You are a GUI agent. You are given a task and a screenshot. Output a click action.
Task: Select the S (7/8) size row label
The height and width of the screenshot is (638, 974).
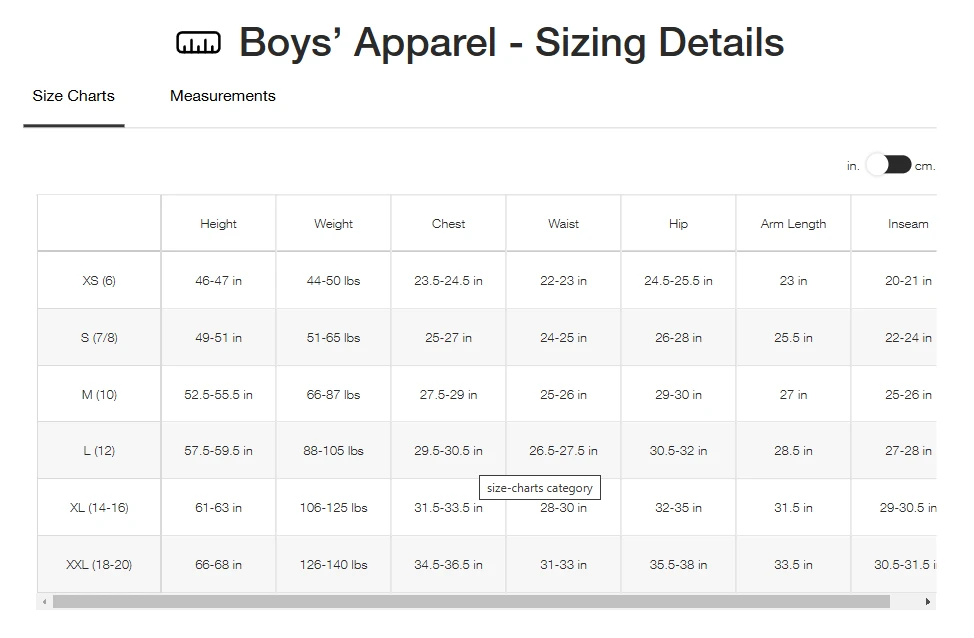point(99,338)
